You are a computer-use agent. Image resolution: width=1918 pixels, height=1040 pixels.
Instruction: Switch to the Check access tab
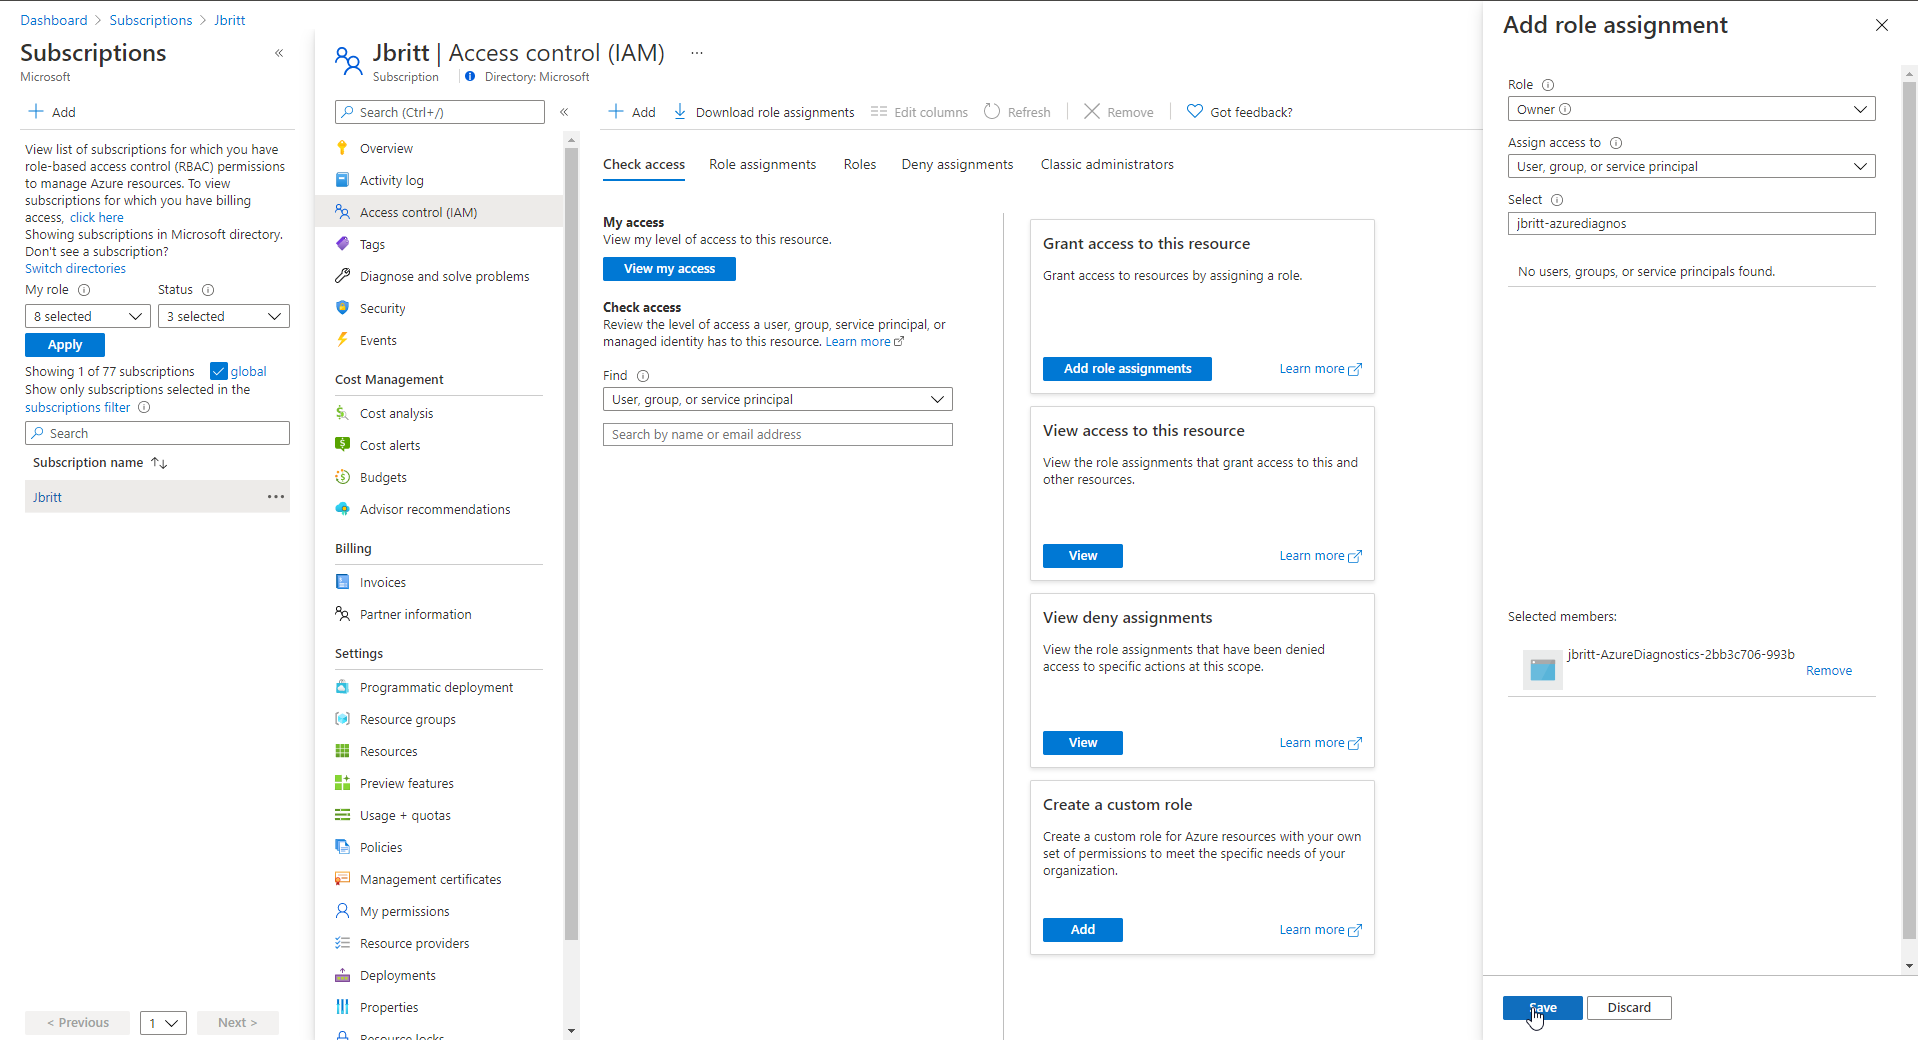click(644, 165)
